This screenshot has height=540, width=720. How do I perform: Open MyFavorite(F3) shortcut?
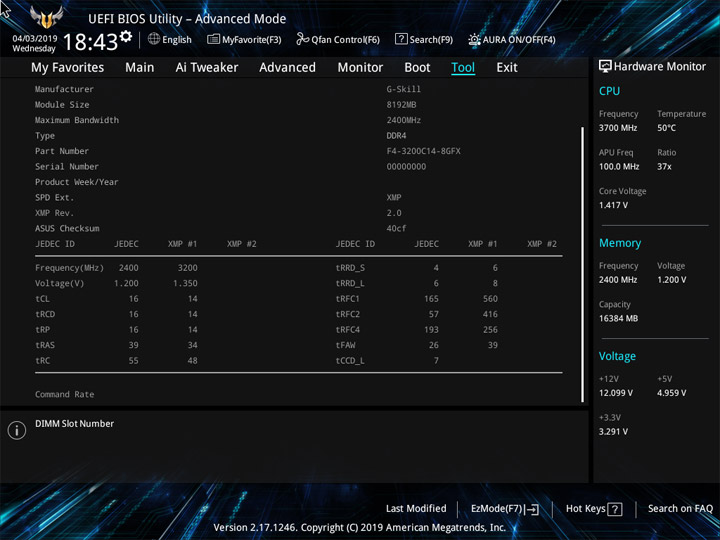pyautogui.click(x=244, y=39)
